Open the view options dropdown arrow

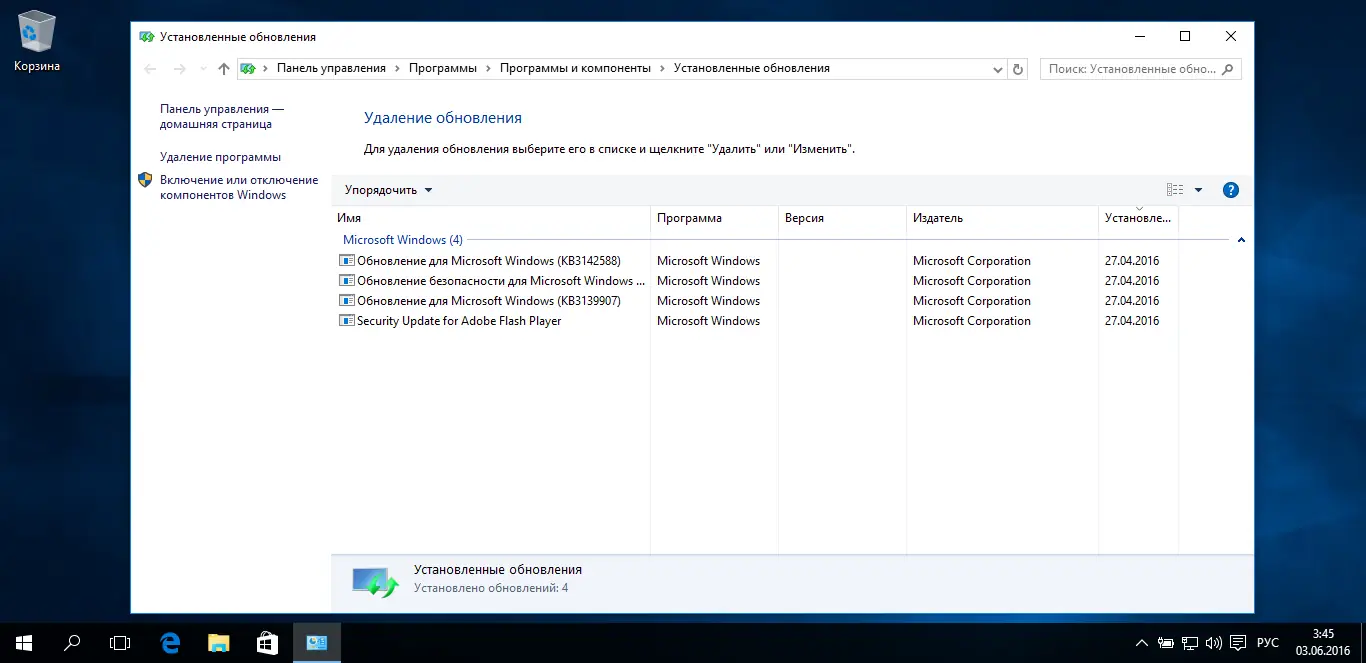(x=1198, y=190)
